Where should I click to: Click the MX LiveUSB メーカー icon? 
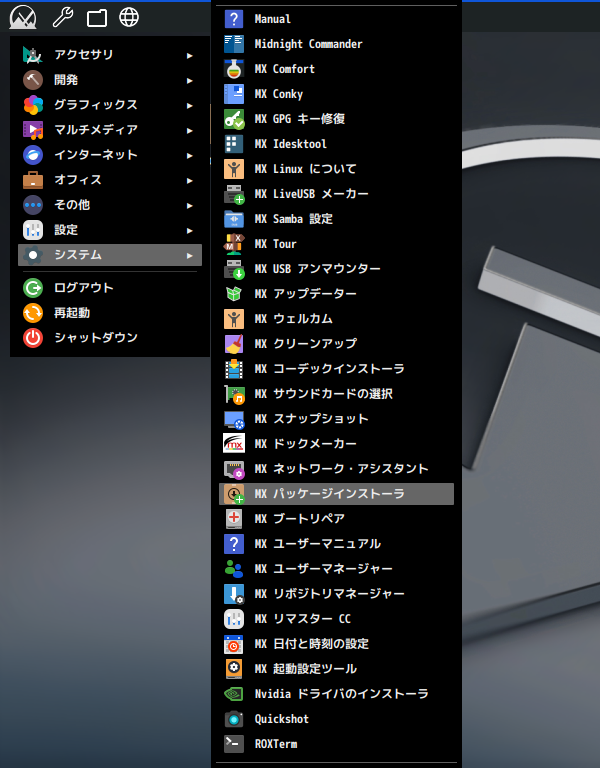[234, 194]
